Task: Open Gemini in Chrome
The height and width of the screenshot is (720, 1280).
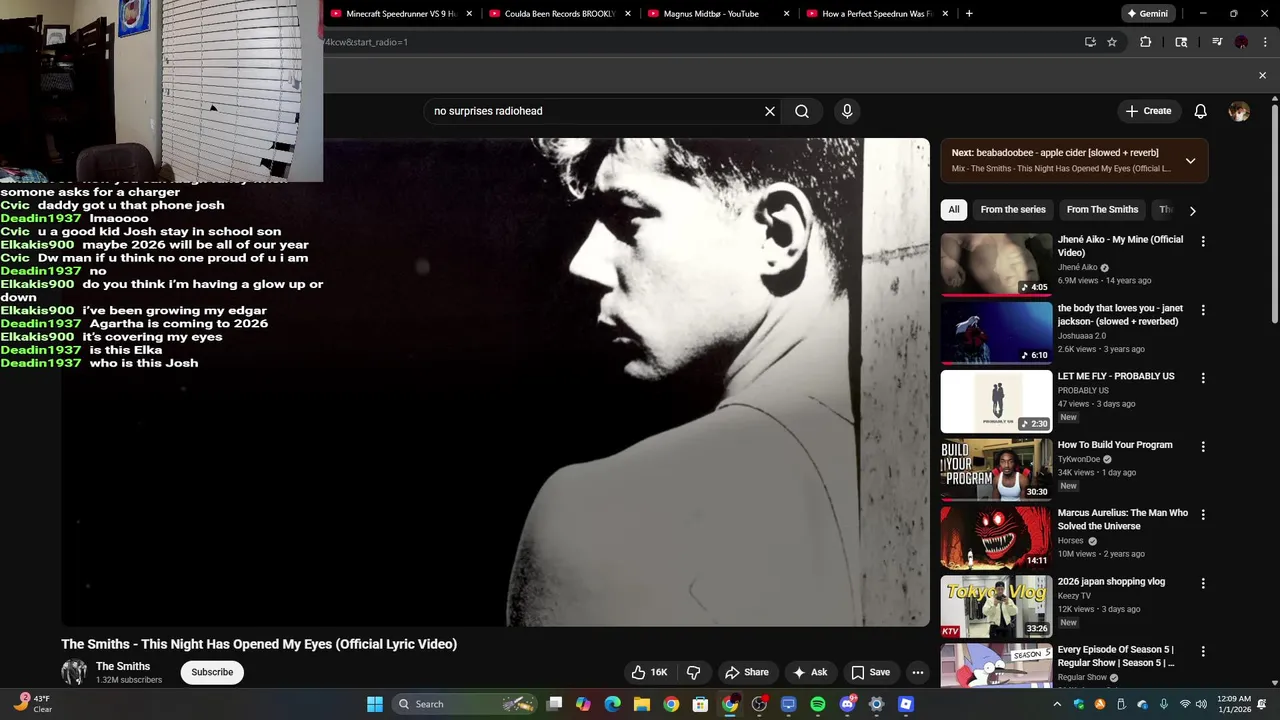Action: 1148,14
